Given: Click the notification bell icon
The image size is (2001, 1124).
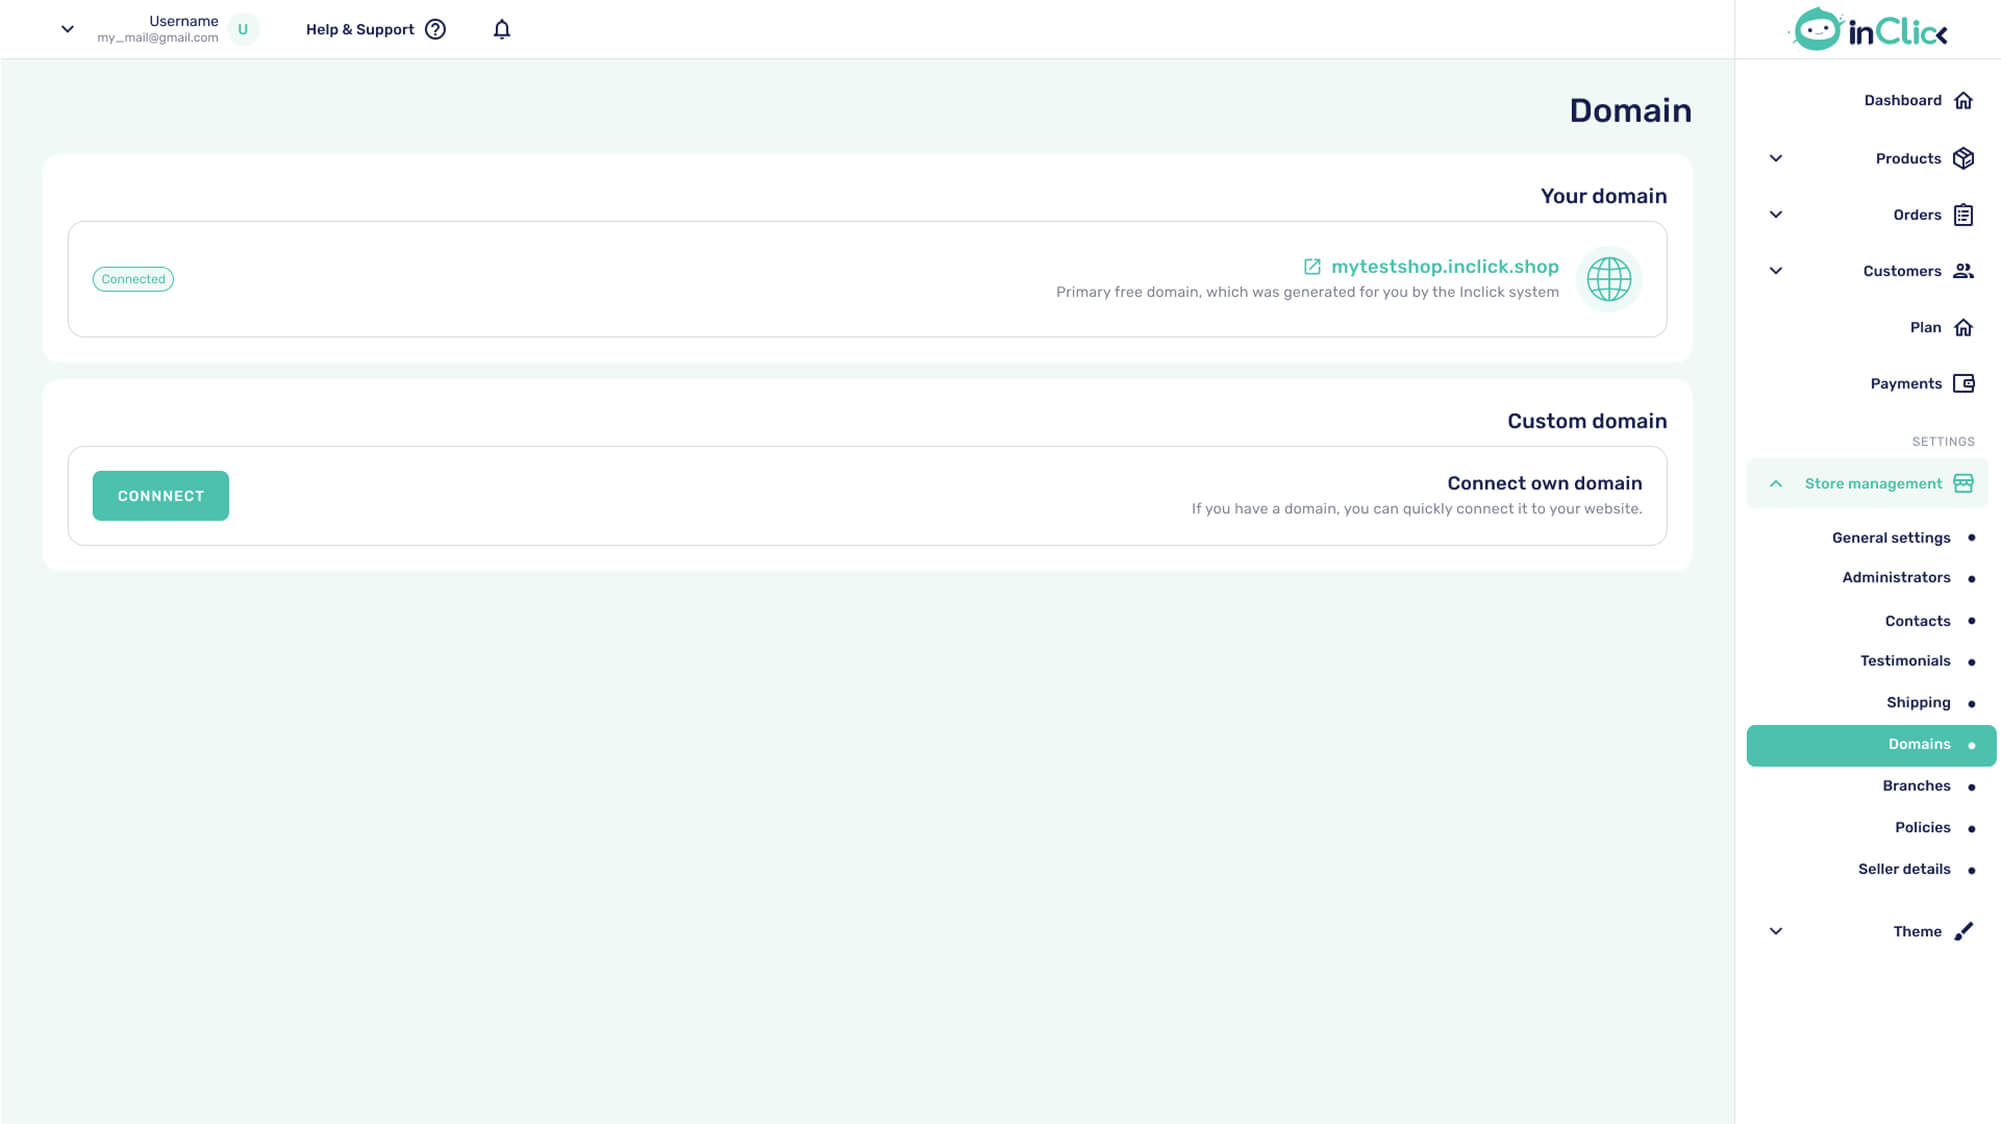Looking at the screenshot, I should (502, 29).
